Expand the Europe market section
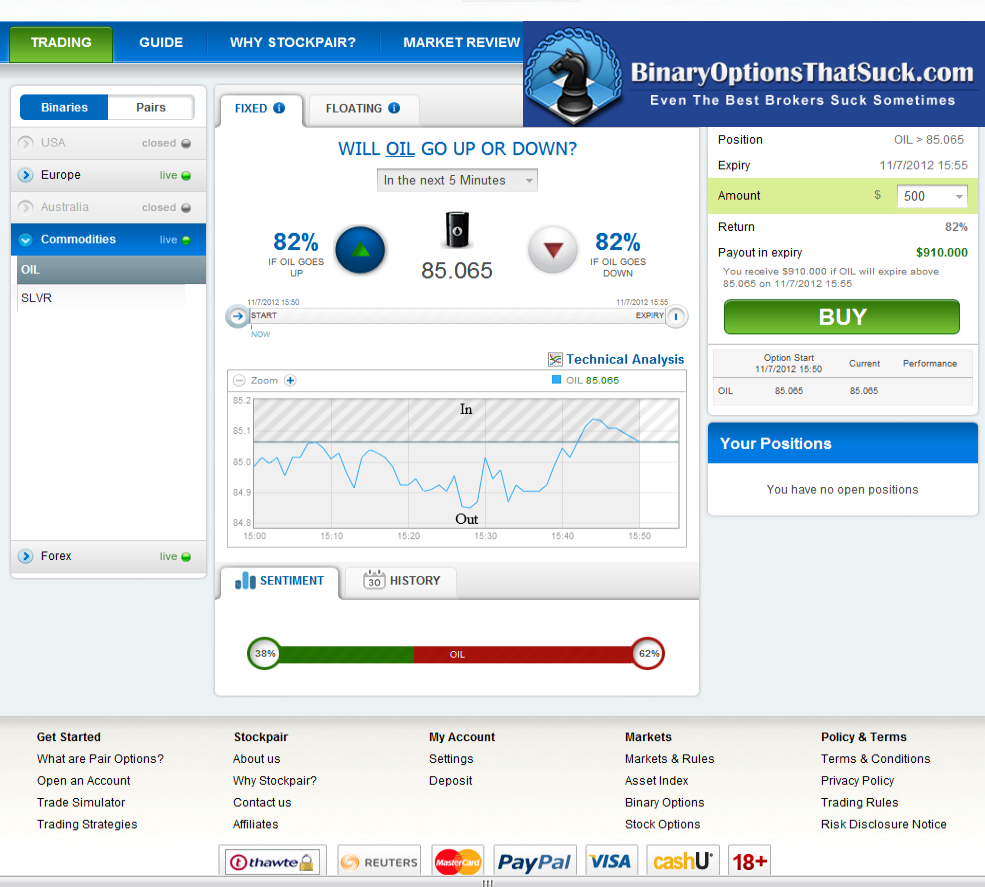Viewport: 985px width, 887px height. pos(108,175)
